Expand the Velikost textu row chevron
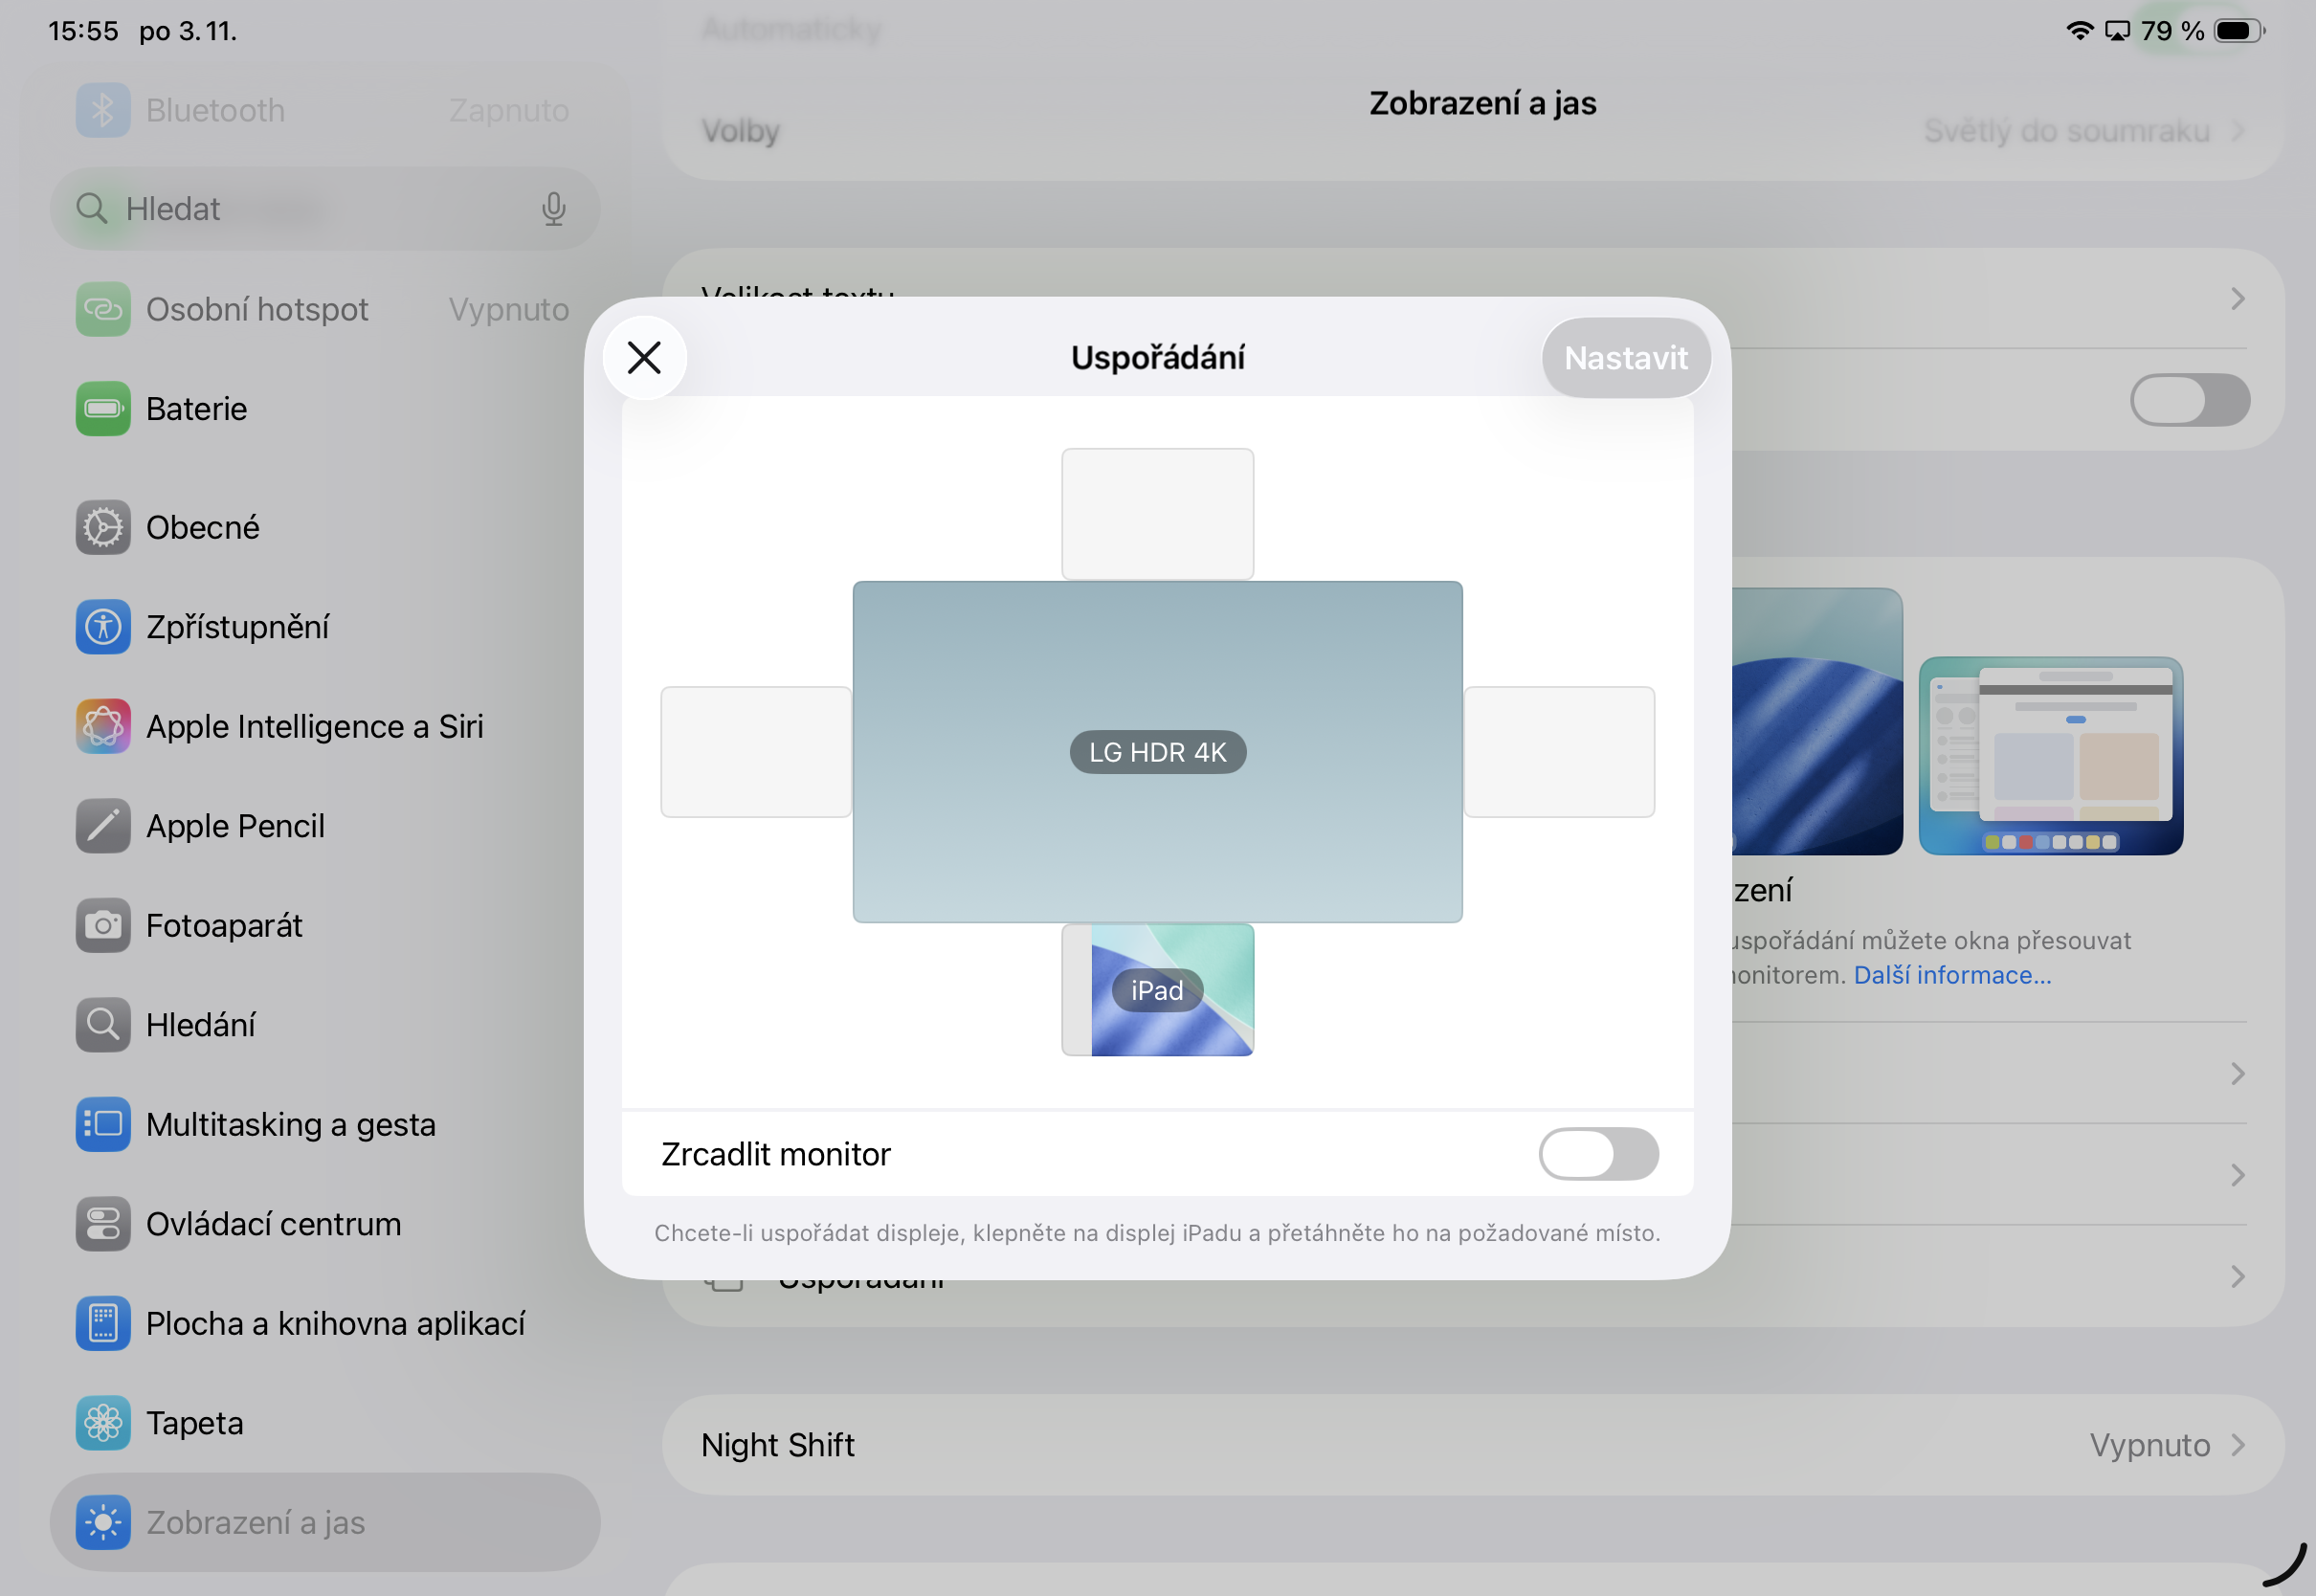 pyautogui.click(x=2238, y=299)
